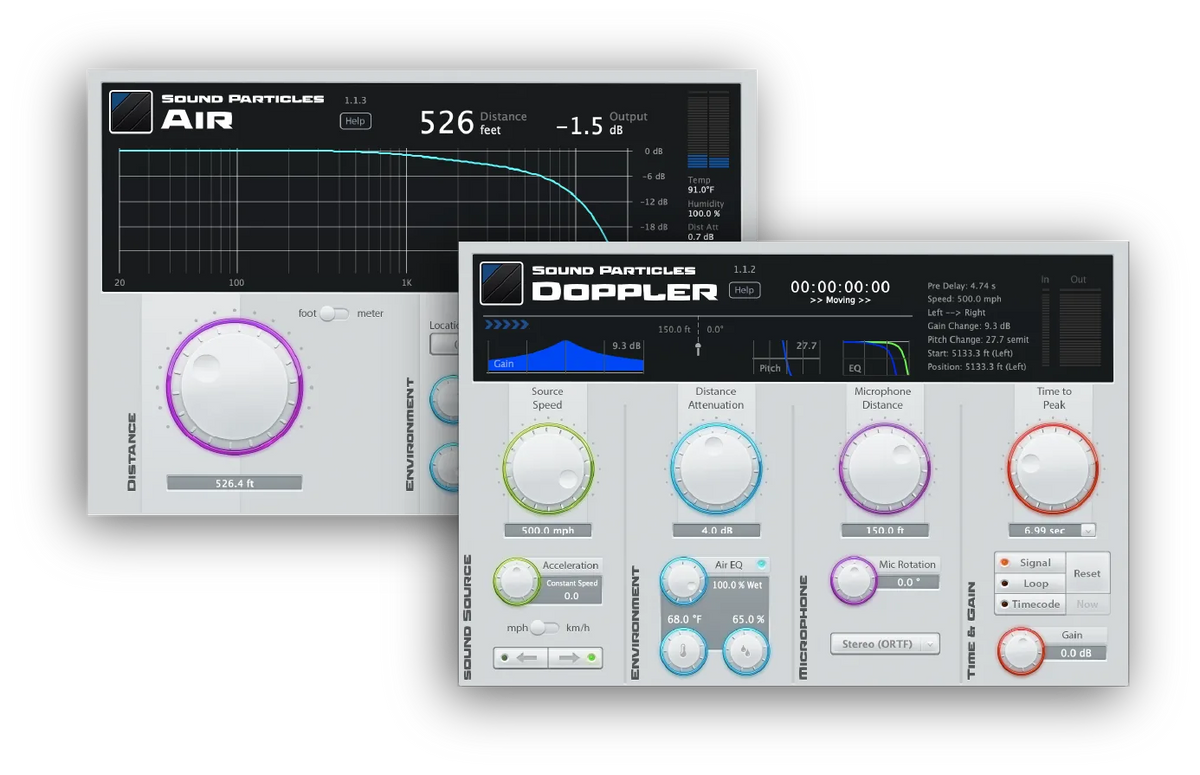
Task: Click the Pitch graph display
Action: 786,357
